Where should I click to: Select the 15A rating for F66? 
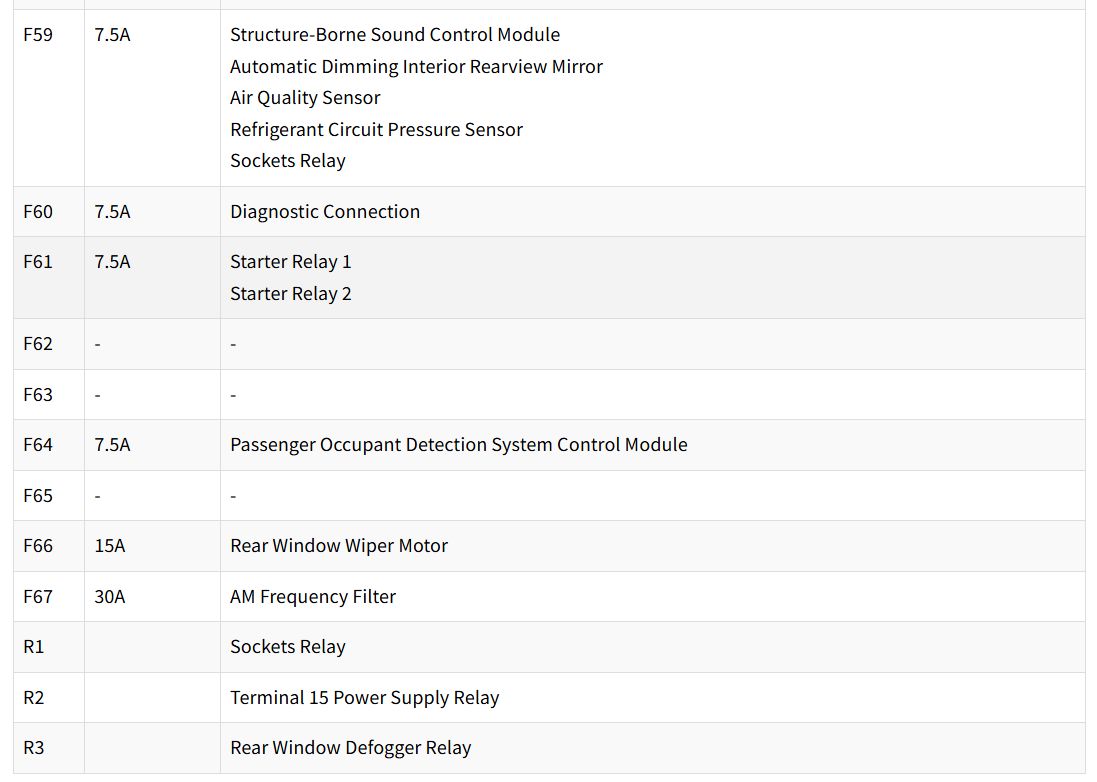(110, 546)
